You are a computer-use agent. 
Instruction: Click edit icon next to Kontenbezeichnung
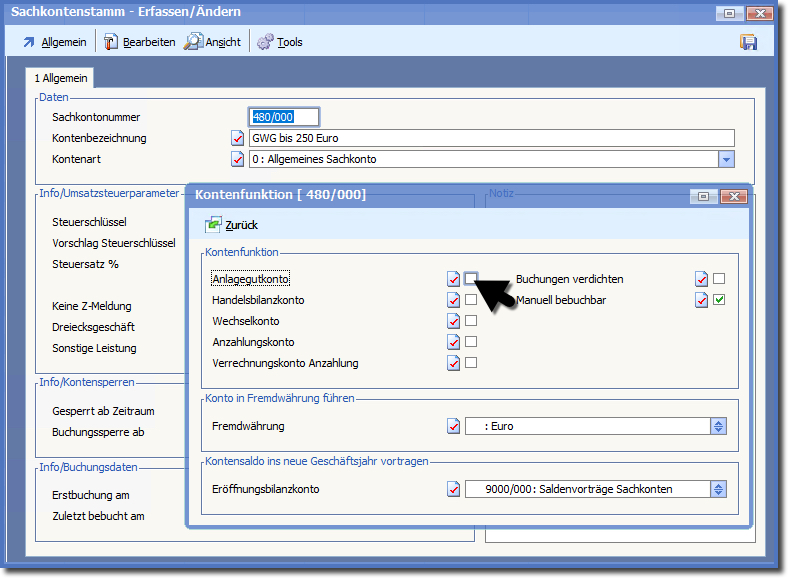(x=238, y=138)
